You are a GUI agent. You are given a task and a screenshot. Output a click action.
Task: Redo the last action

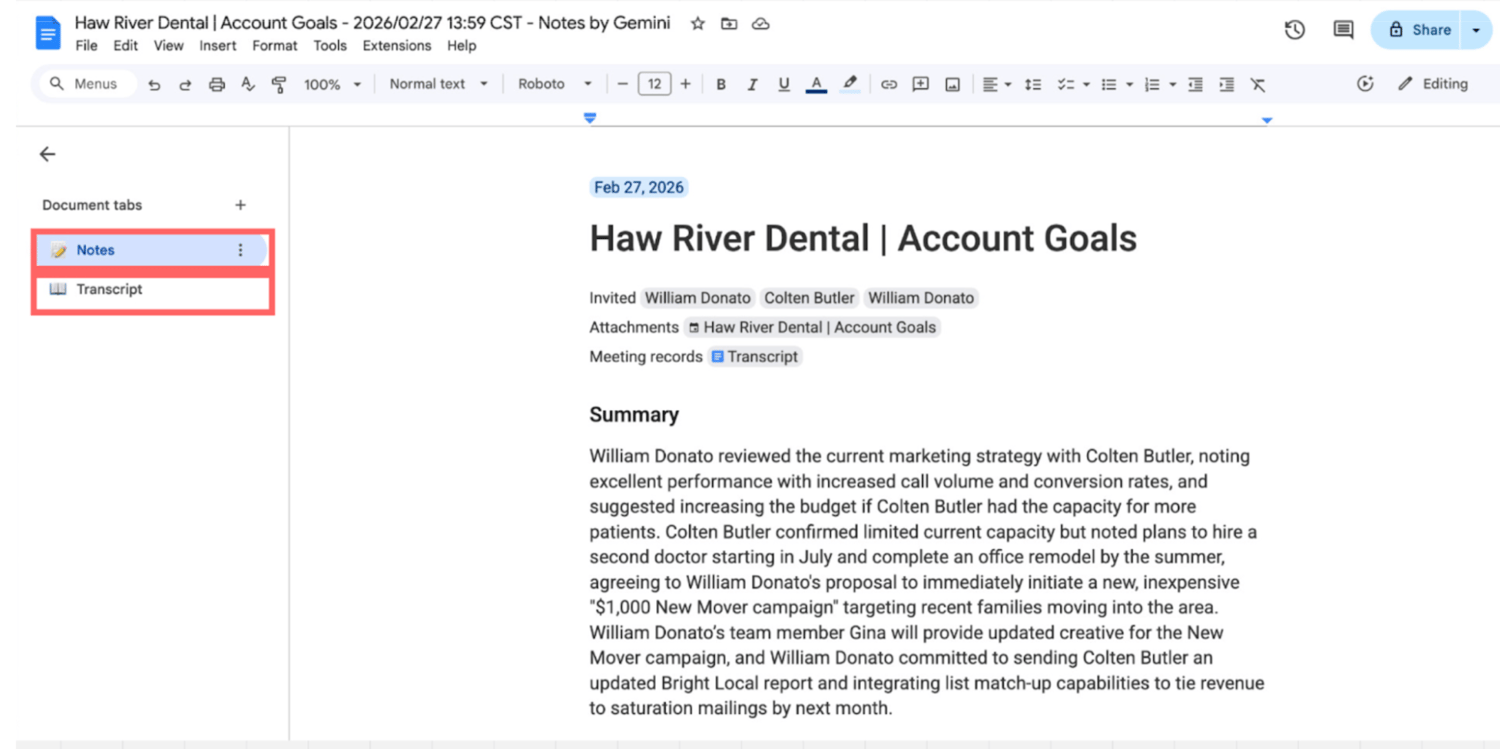click(185, 85)
